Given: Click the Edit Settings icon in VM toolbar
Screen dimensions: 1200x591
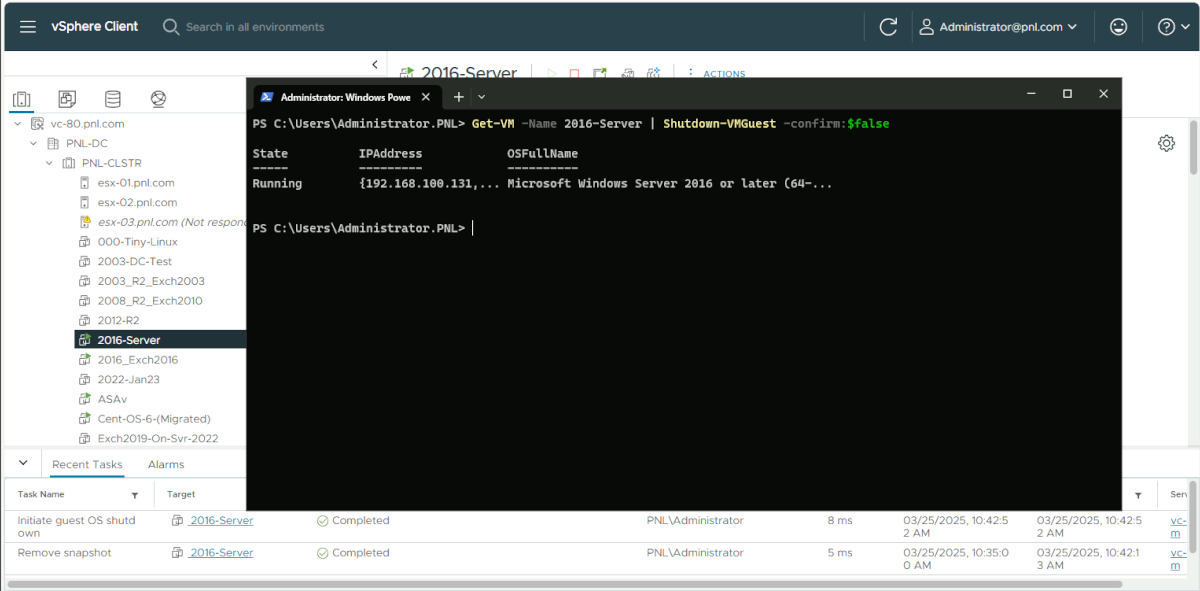Looking at the screenshot, I should 628,73.
